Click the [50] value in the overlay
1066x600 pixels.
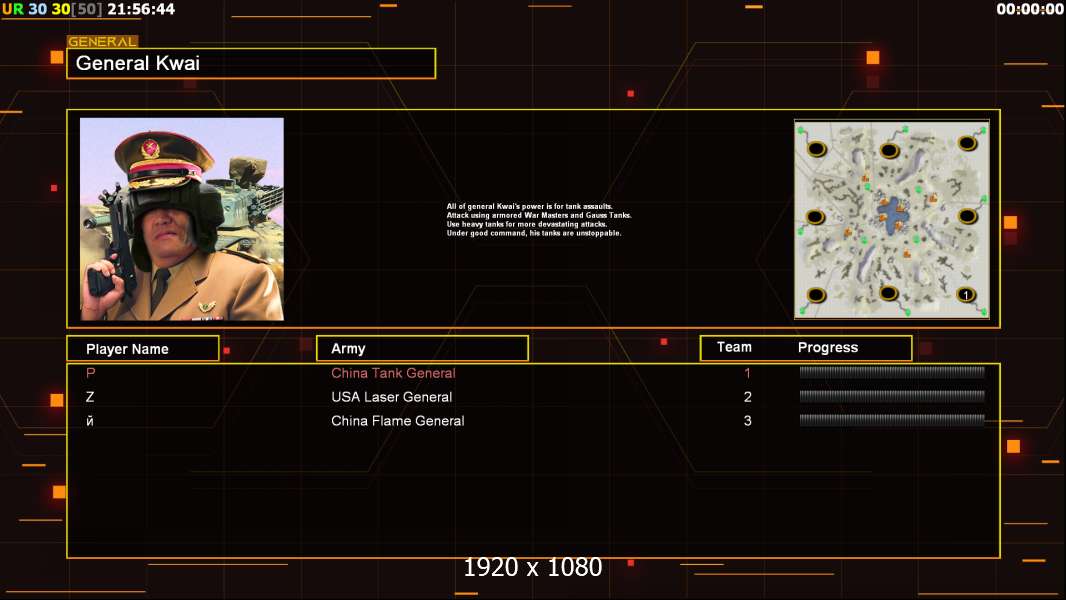click(x=87, y=10)
